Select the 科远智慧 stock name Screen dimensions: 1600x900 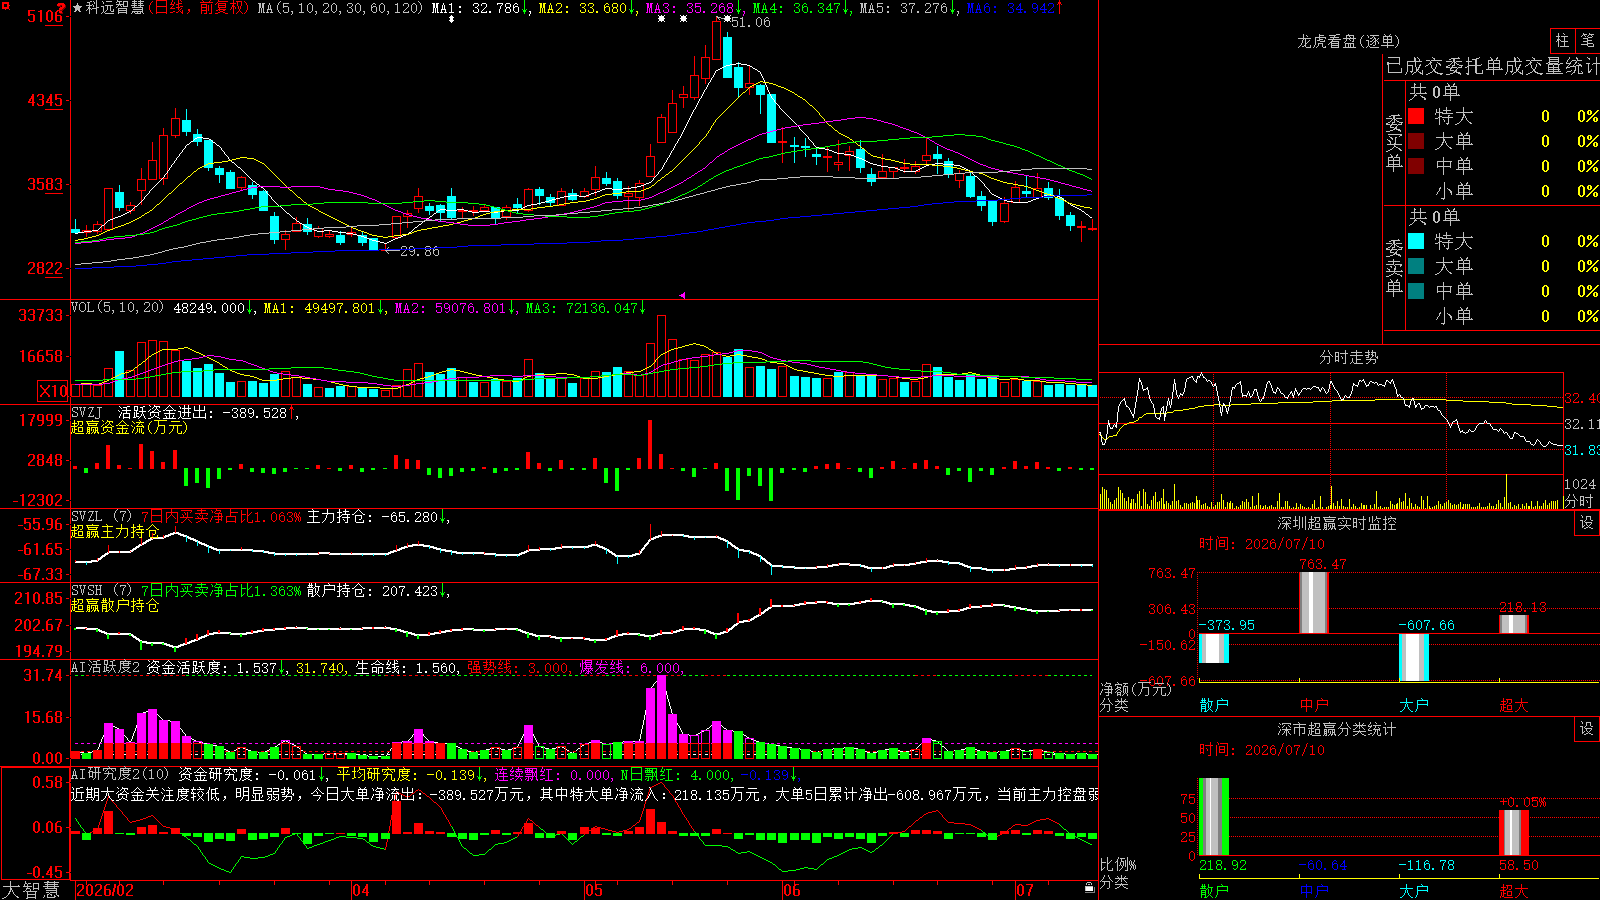[115, 8]
